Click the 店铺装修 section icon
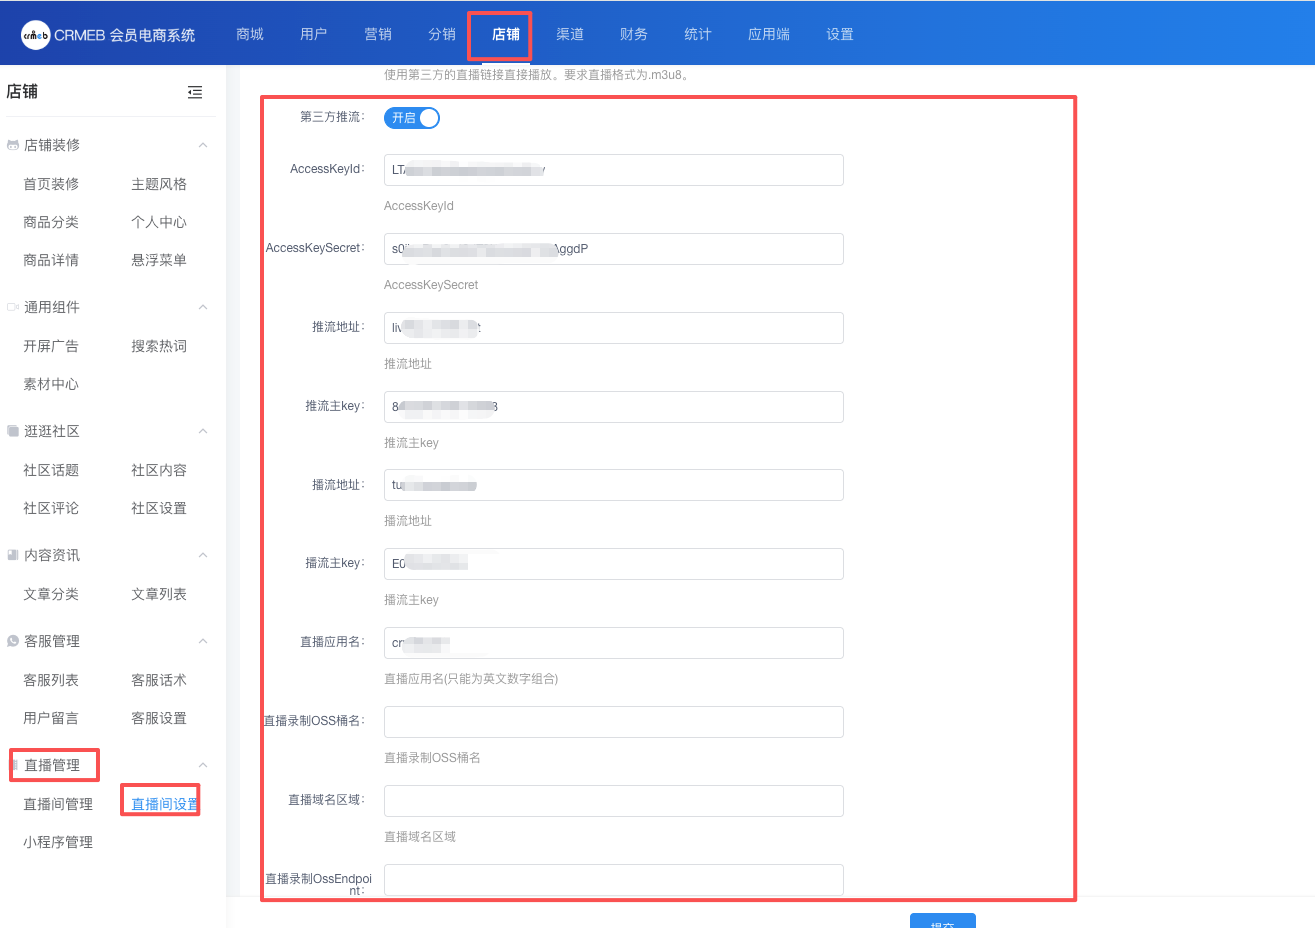The width and height of the screenshot is (1315, 928). tap(13, 145)
